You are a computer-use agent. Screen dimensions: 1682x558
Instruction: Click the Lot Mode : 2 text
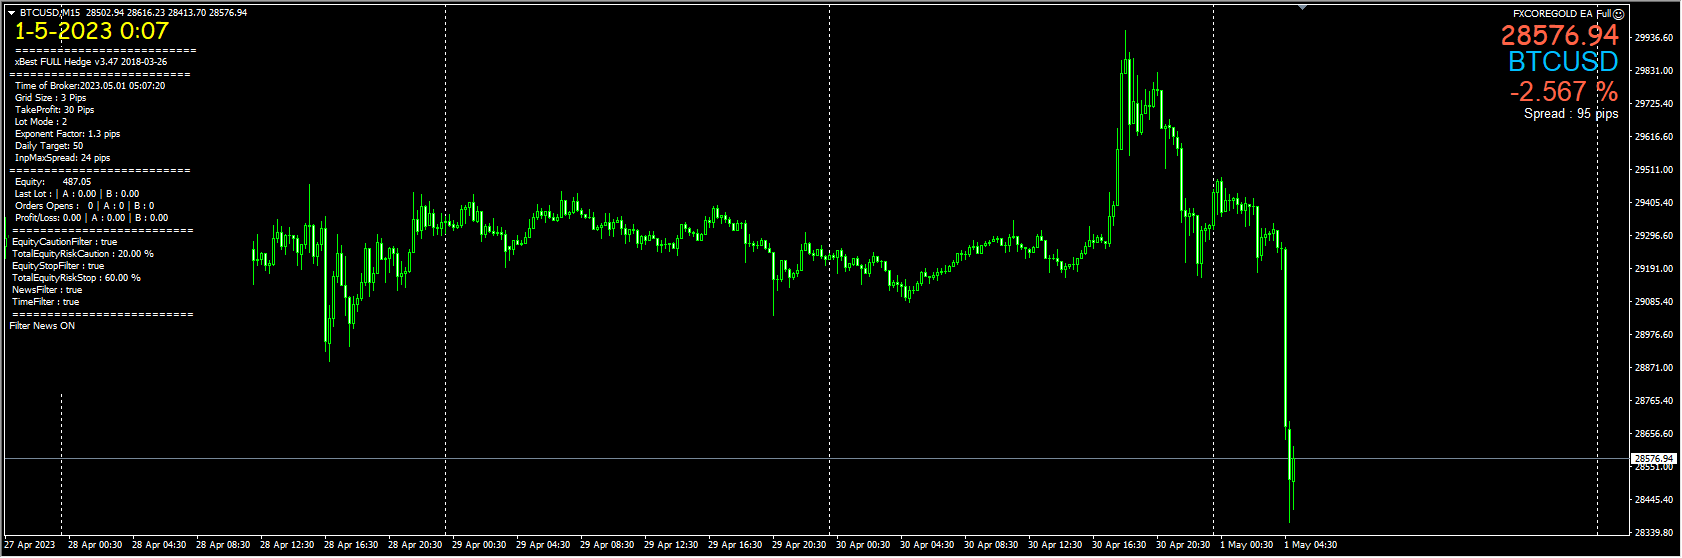[x=41, y=122]
